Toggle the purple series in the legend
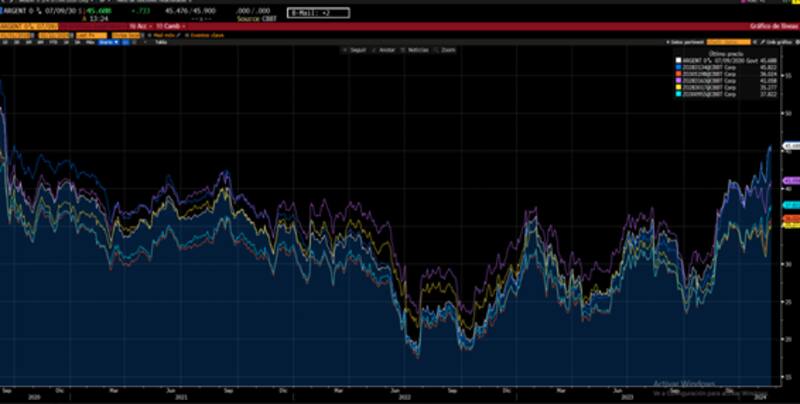 [x=678, y=80]
